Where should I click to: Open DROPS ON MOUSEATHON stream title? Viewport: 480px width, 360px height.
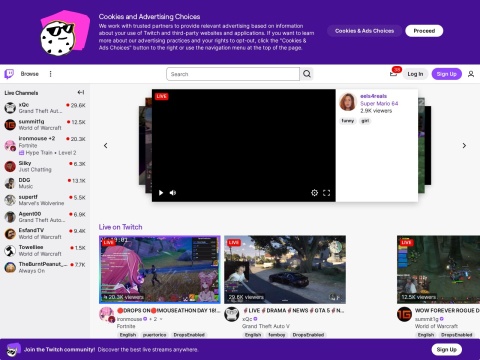(x=169, y=310)
